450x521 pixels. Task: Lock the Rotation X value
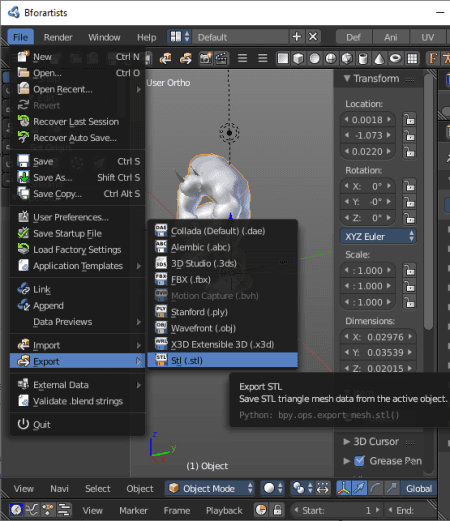pyautogui.click(x=409, y=186)
